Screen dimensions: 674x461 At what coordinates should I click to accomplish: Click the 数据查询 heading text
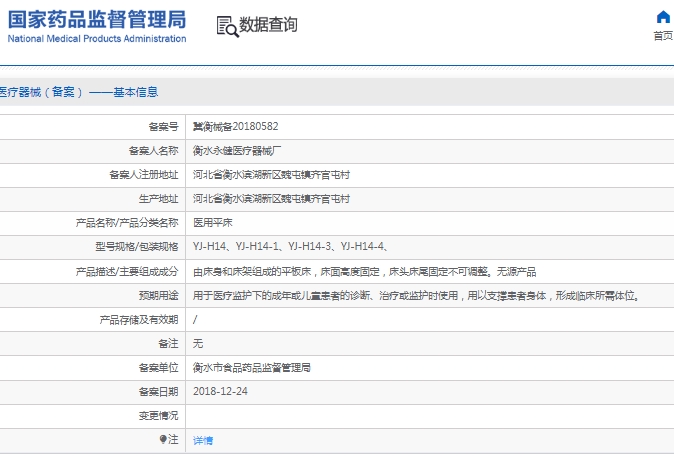click(268, 25)
